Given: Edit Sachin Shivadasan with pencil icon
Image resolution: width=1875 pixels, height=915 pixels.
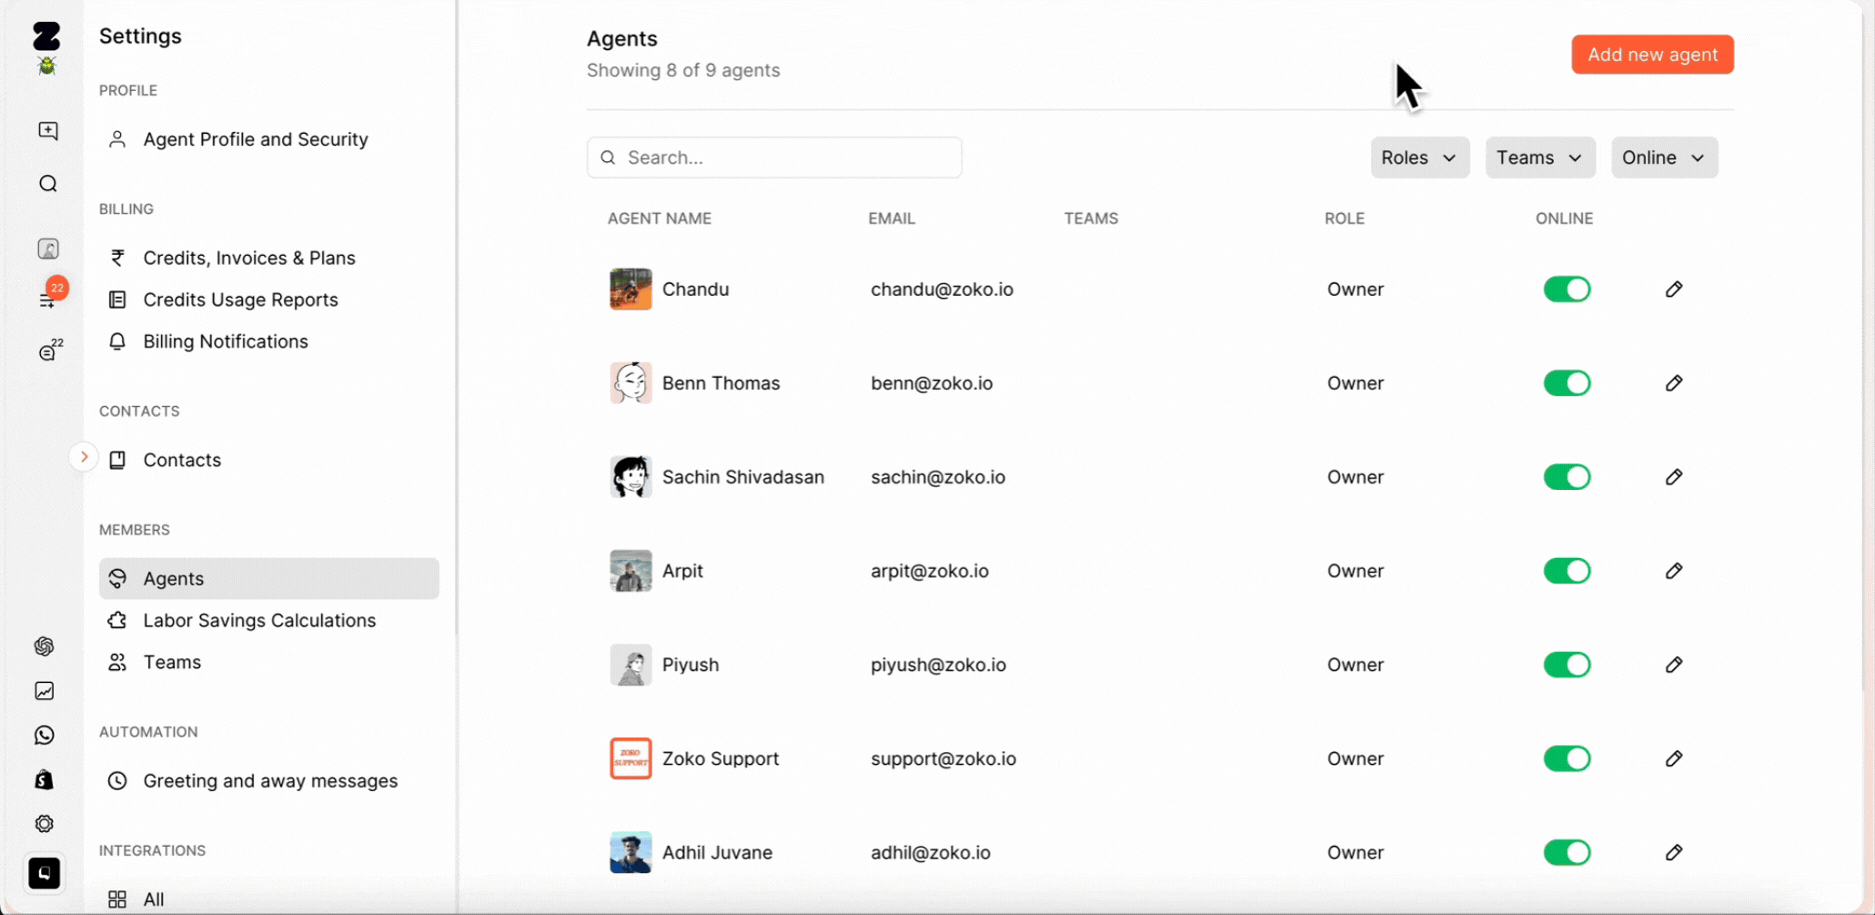Looking at the screenshot, I should [x=1674, y=477].
